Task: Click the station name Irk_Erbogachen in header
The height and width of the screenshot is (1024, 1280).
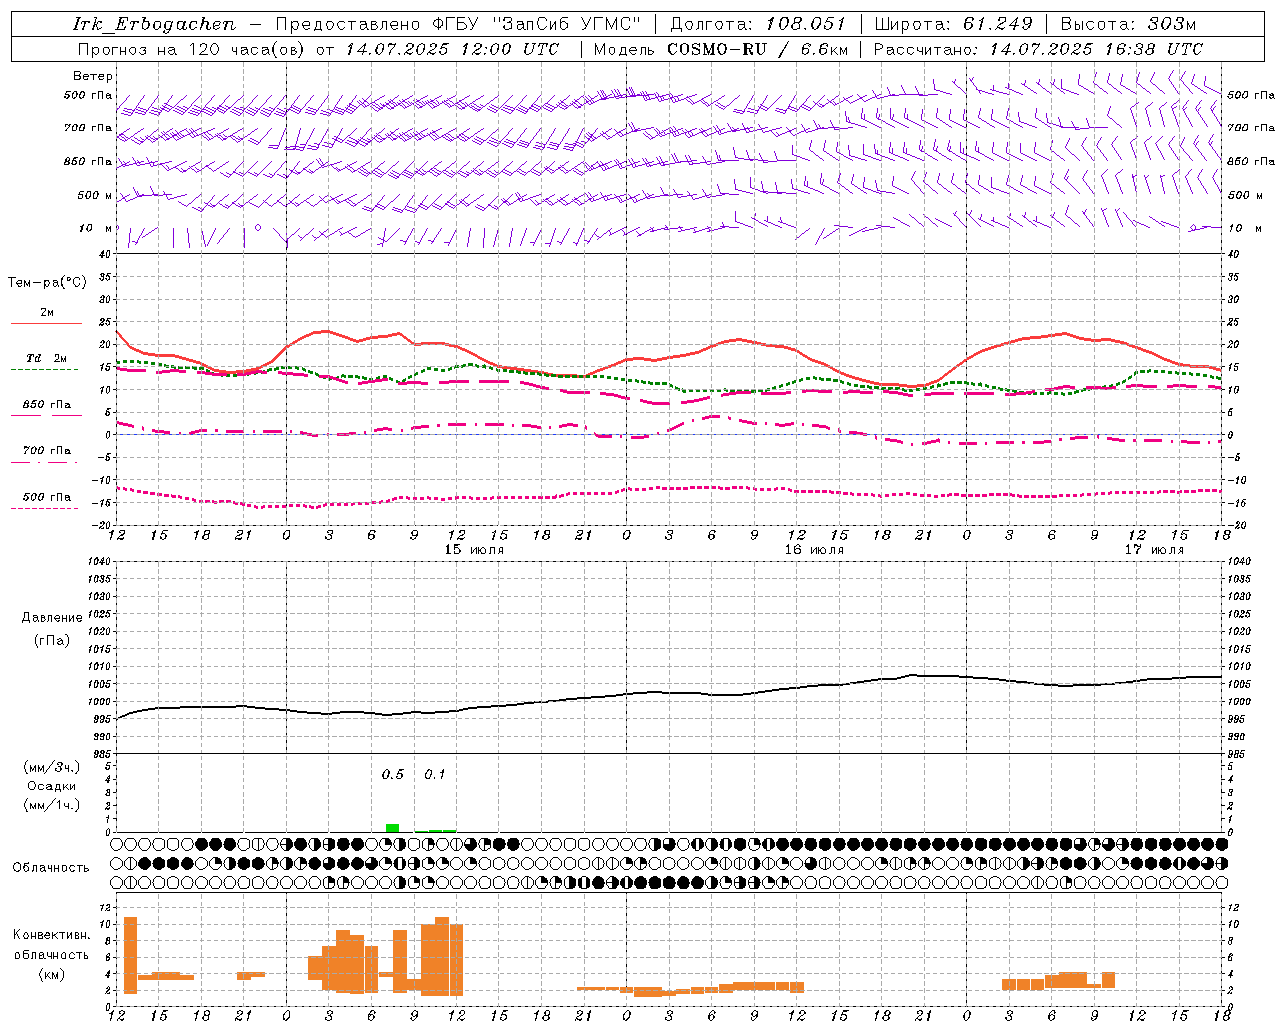Action: coord(155,24)
